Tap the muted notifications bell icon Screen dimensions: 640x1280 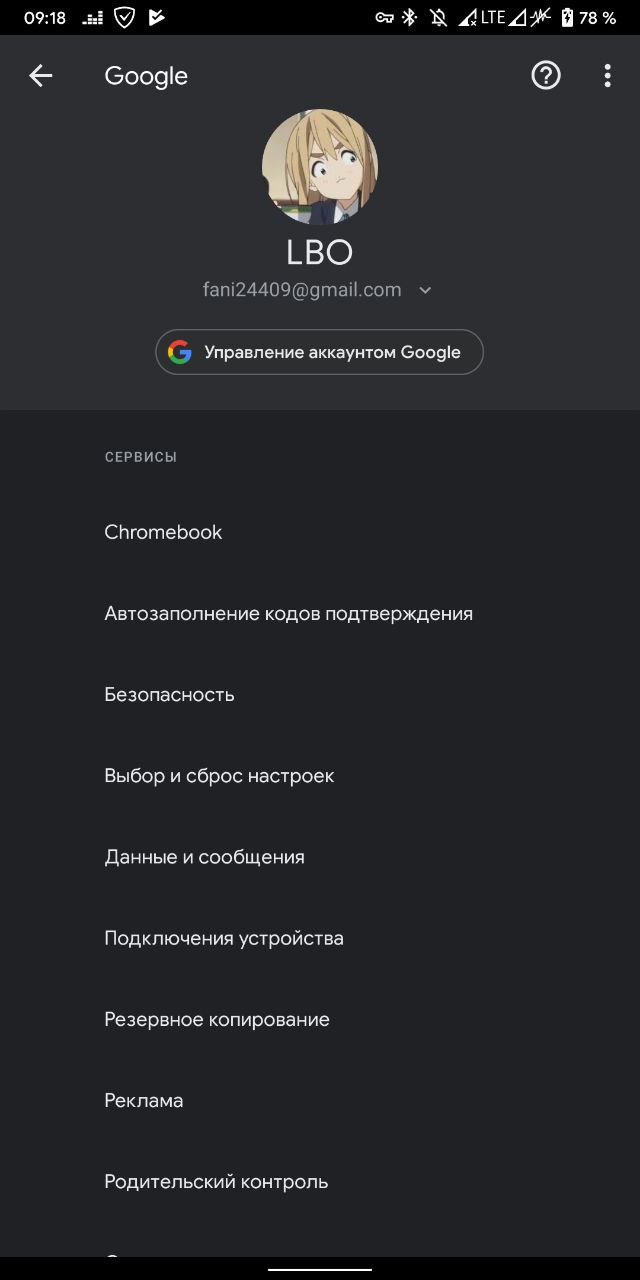(x=438, y=18)
